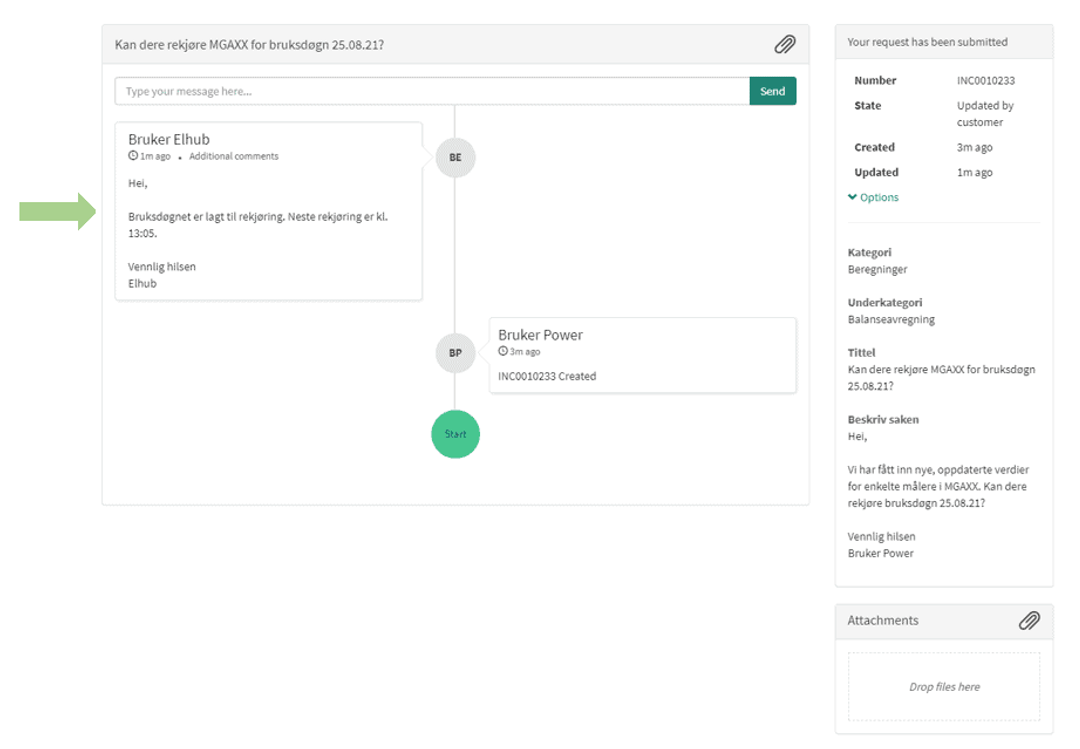This screenshot has width=1080, height=749.
Task: Click the clock icon beside Bruker Elhub's timestamp
Action: click(x=133, y=156)
